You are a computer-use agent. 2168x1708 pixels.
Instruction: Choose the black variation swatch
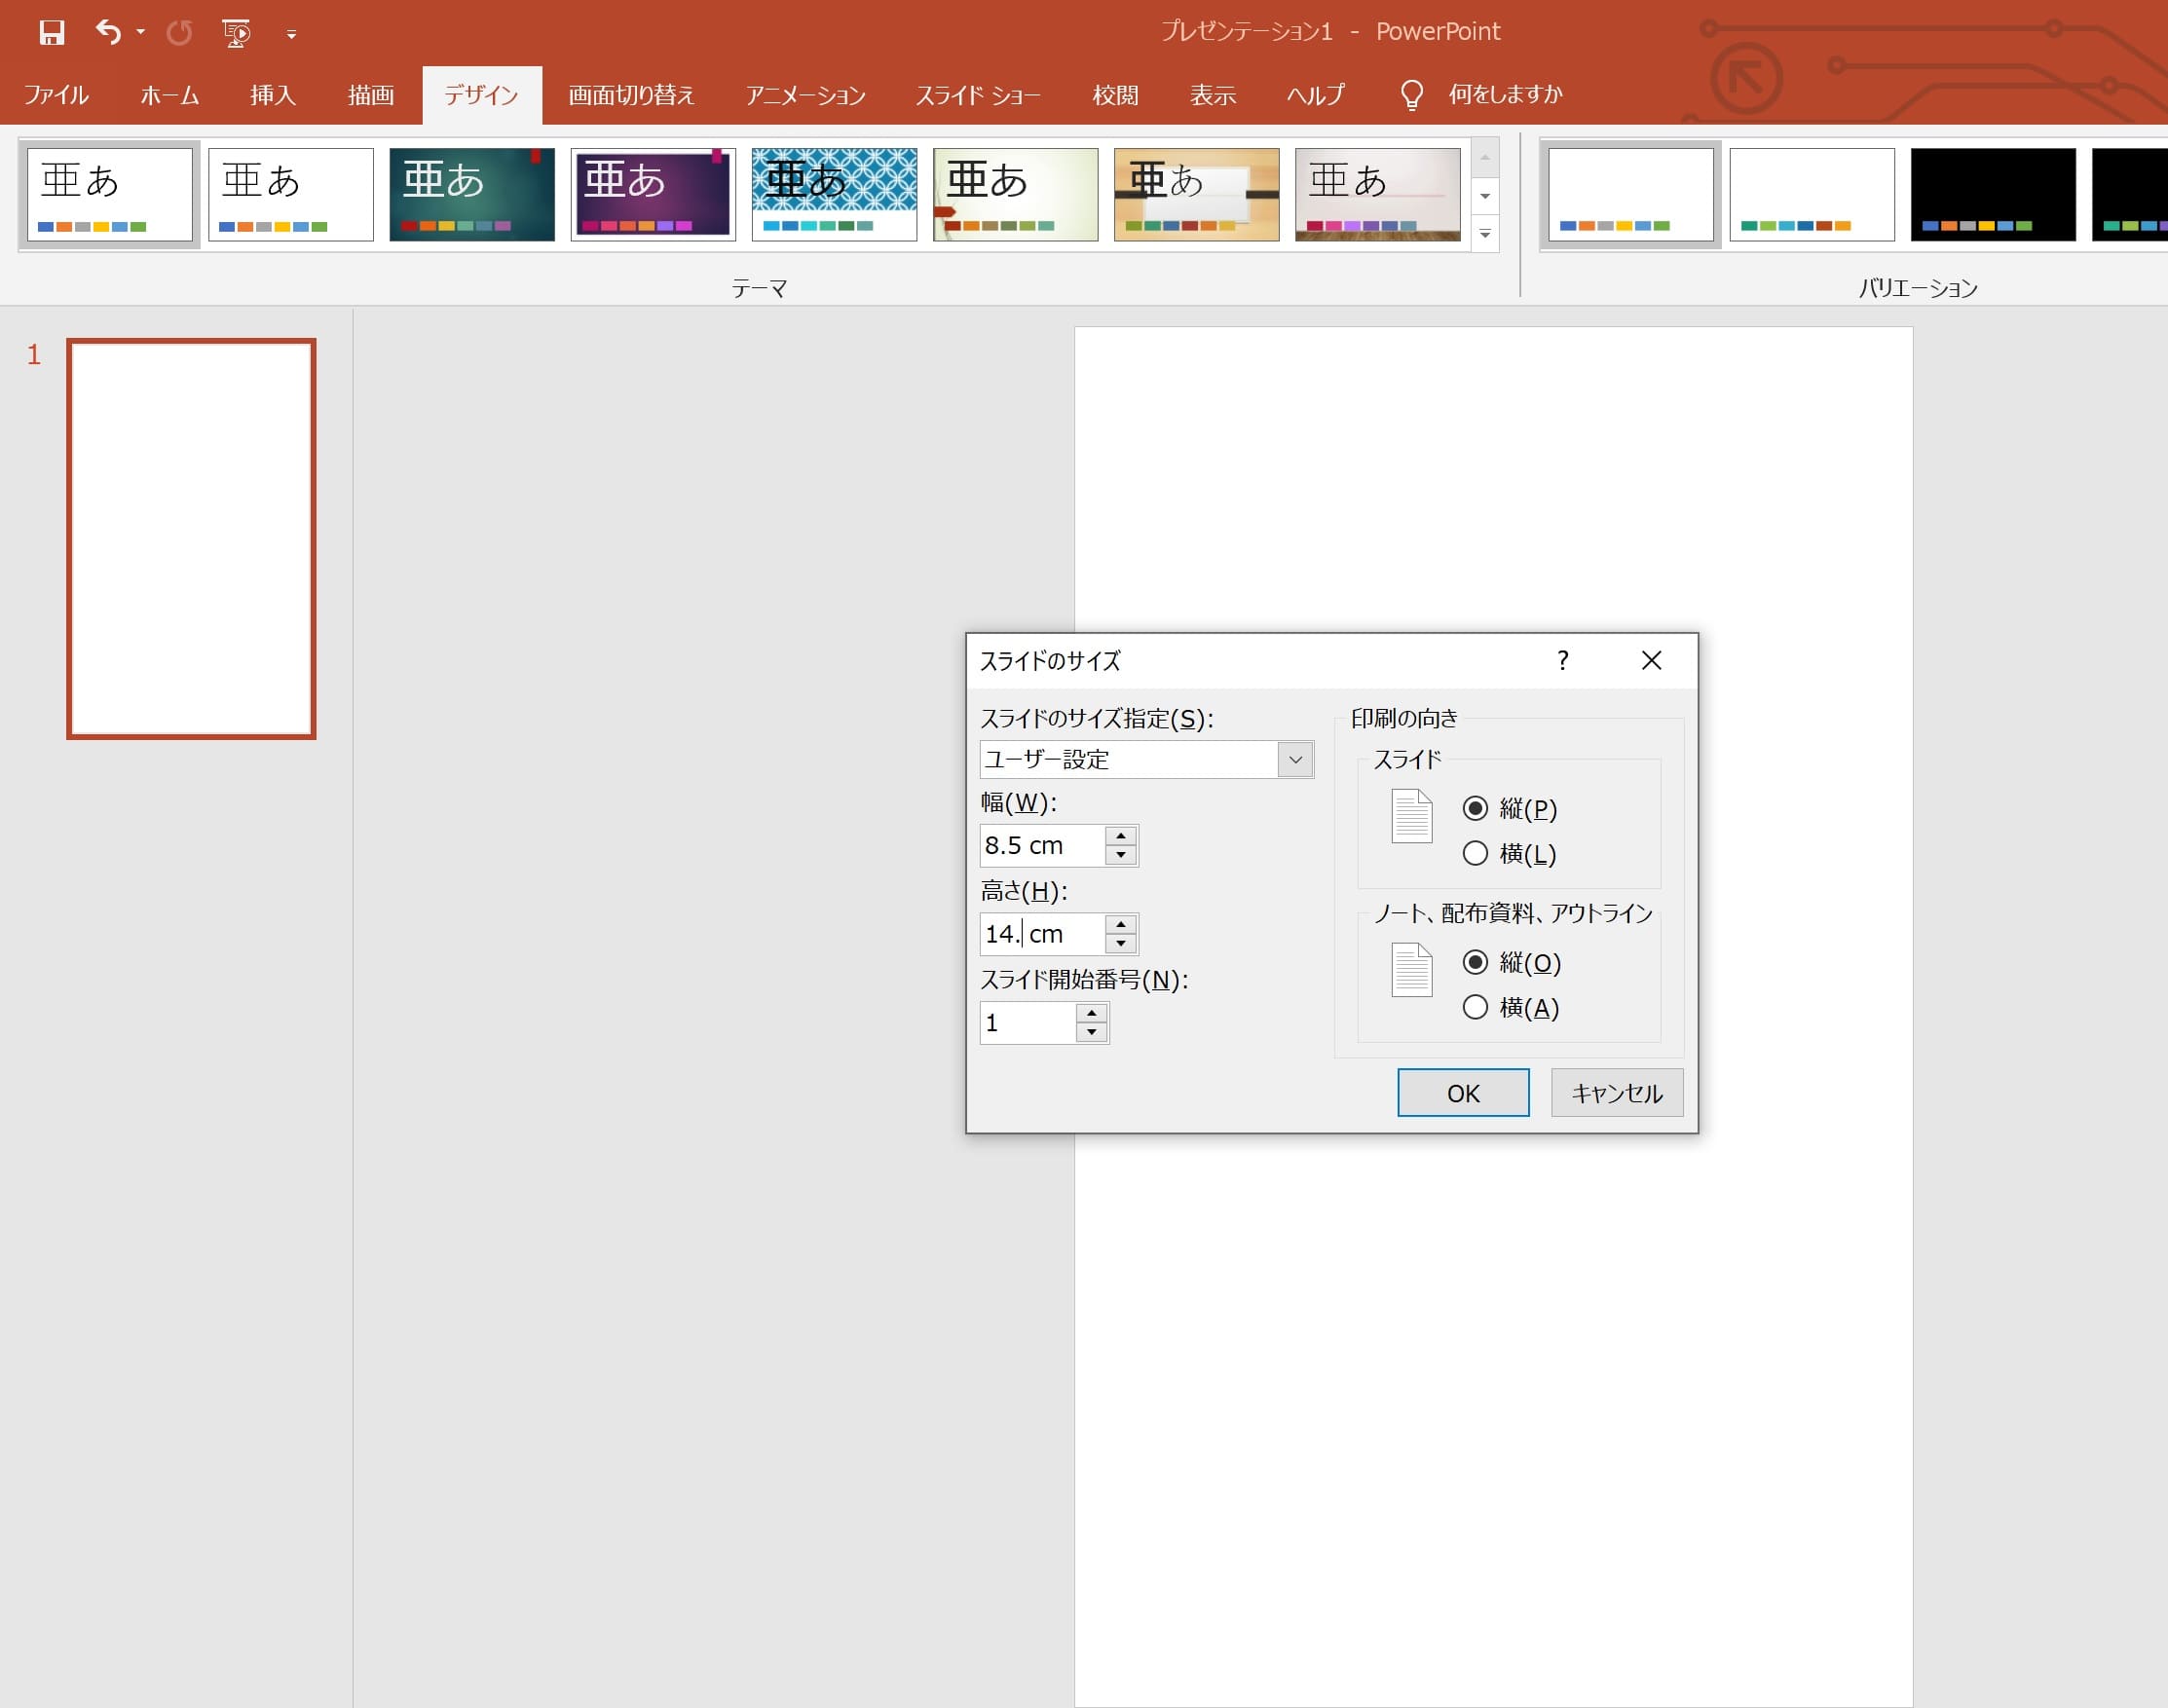[1992, 194]
